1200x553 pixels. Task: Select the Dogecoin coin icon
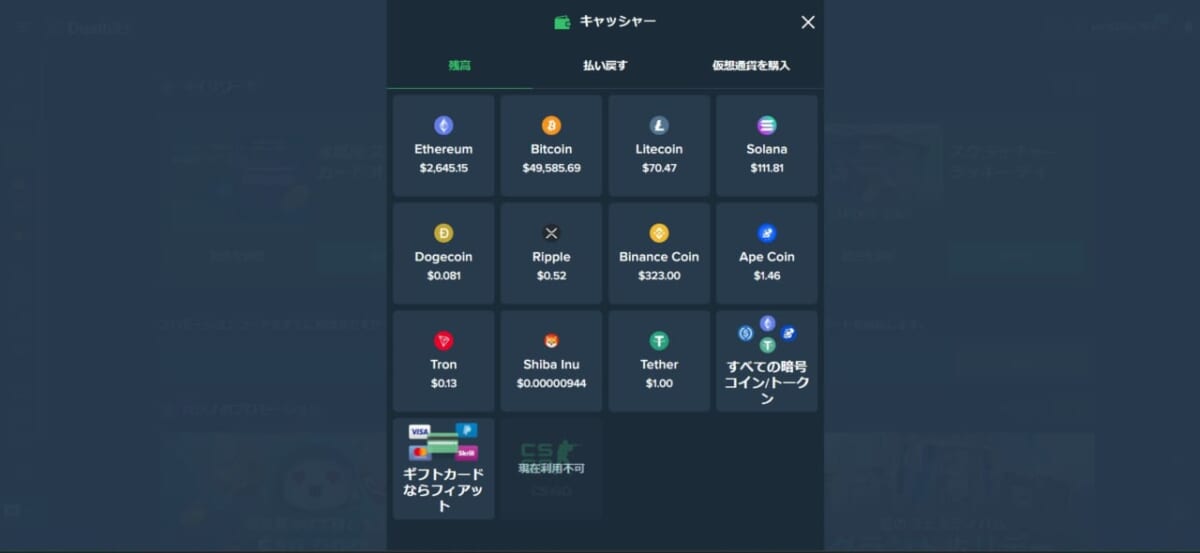pyautogui.click(x=443, y=233)
